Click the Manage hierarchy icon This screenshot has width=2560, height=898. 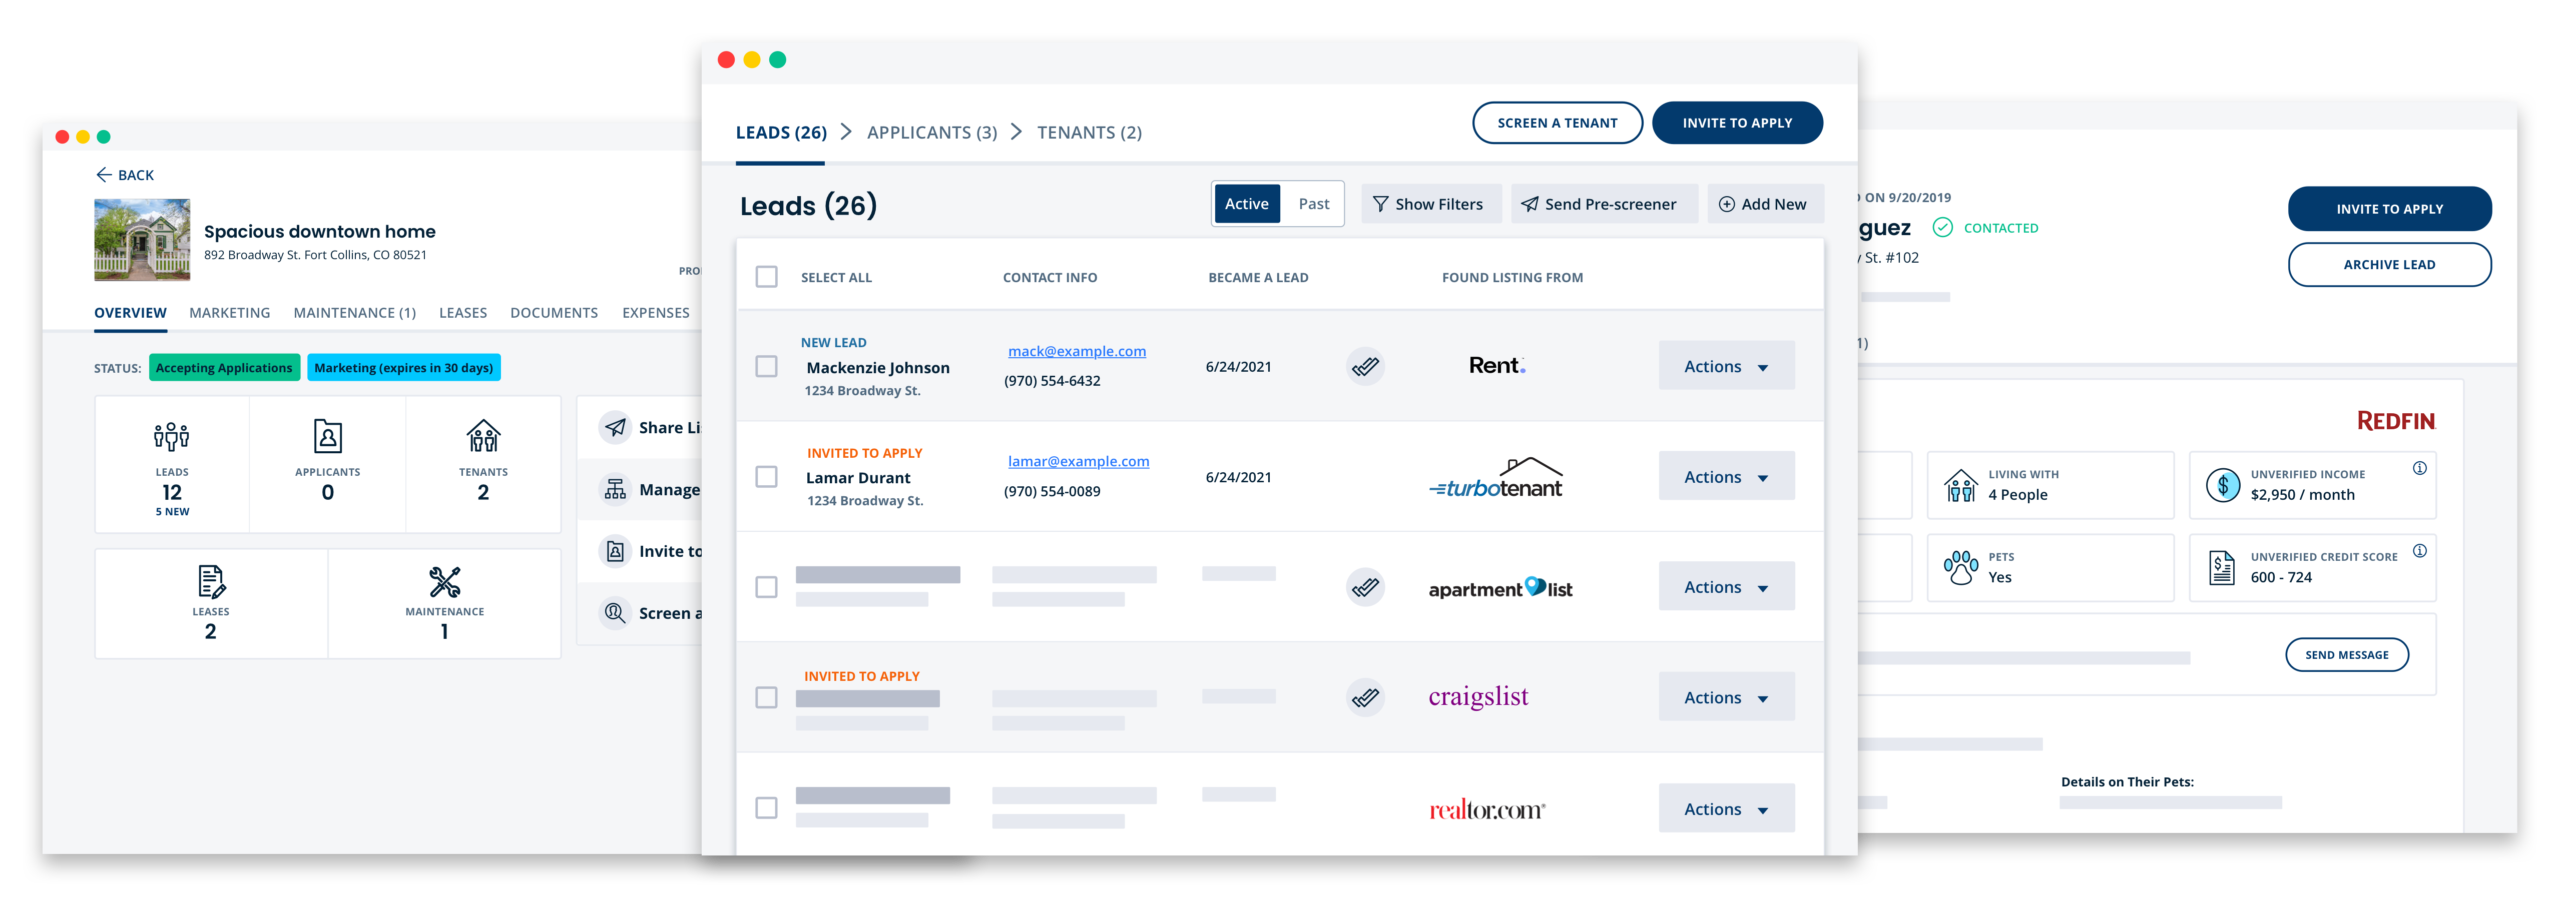click(615, 489)
